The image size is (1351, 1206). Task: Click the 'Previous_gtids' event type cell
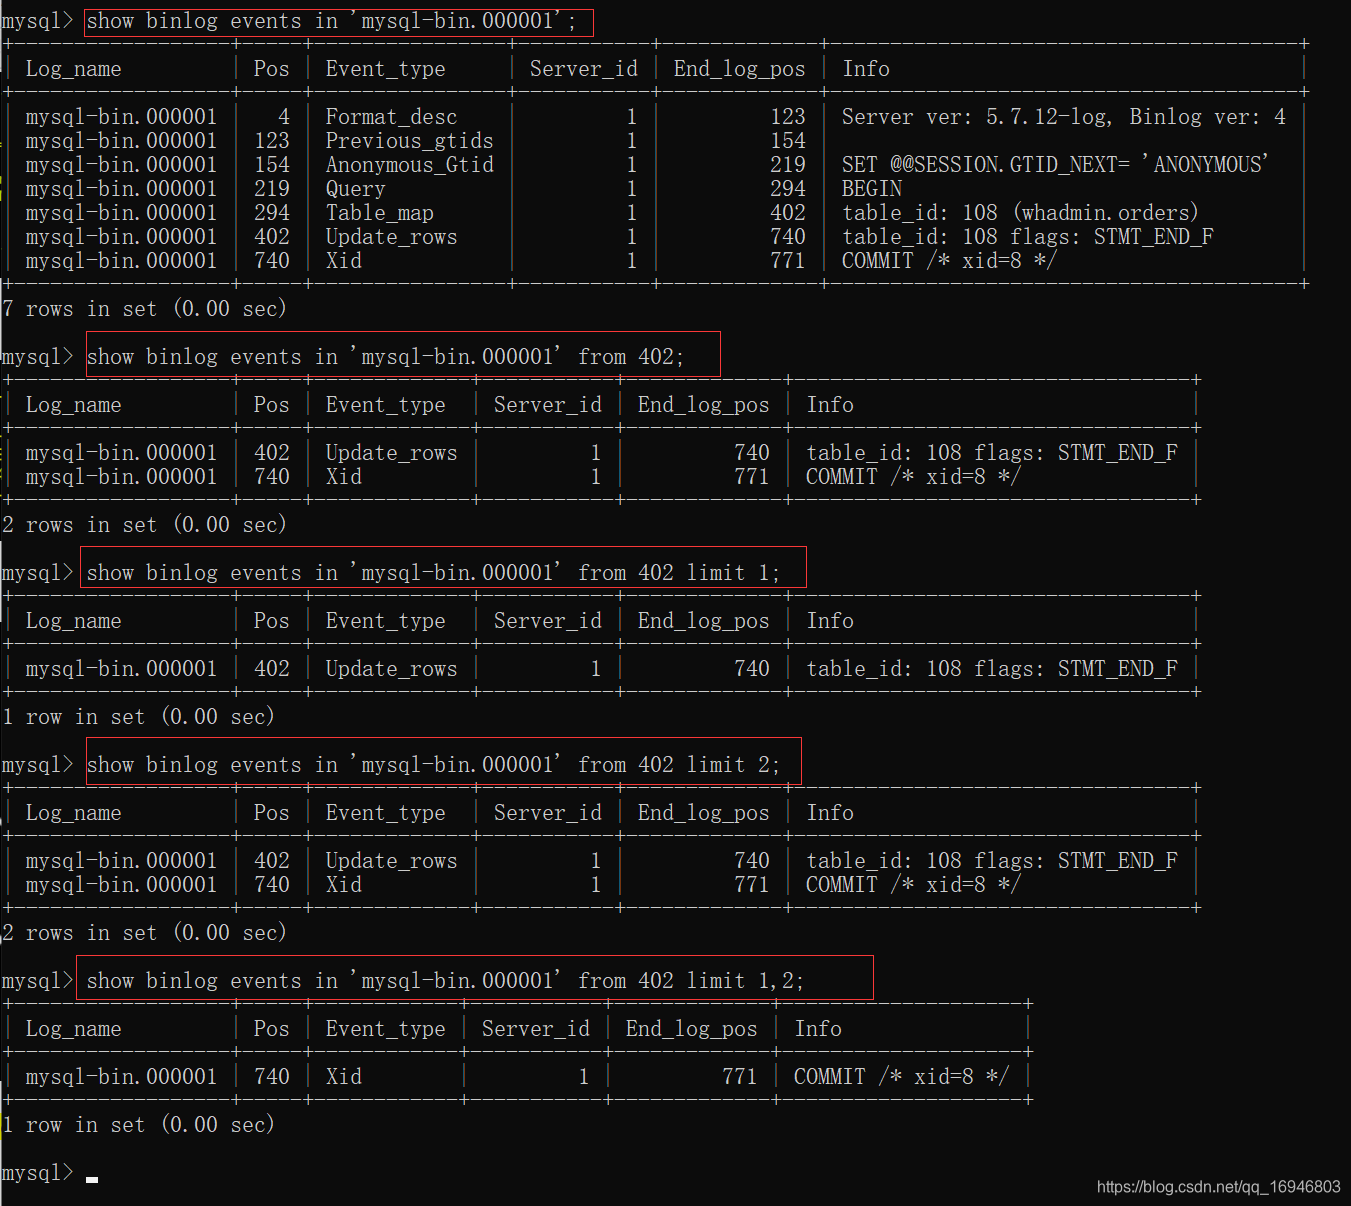coord(409,141)
